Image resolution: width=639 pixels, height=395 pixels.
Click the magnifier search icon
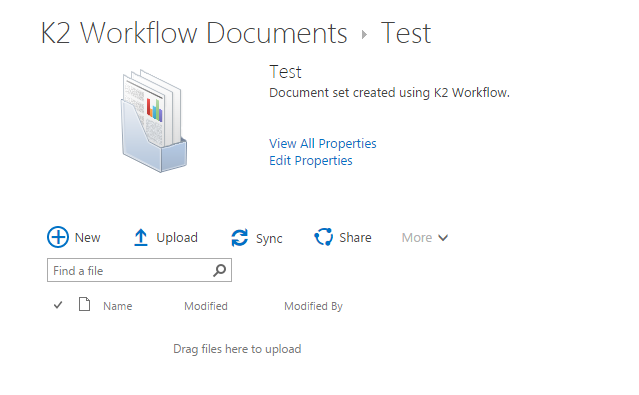point(220,270)
